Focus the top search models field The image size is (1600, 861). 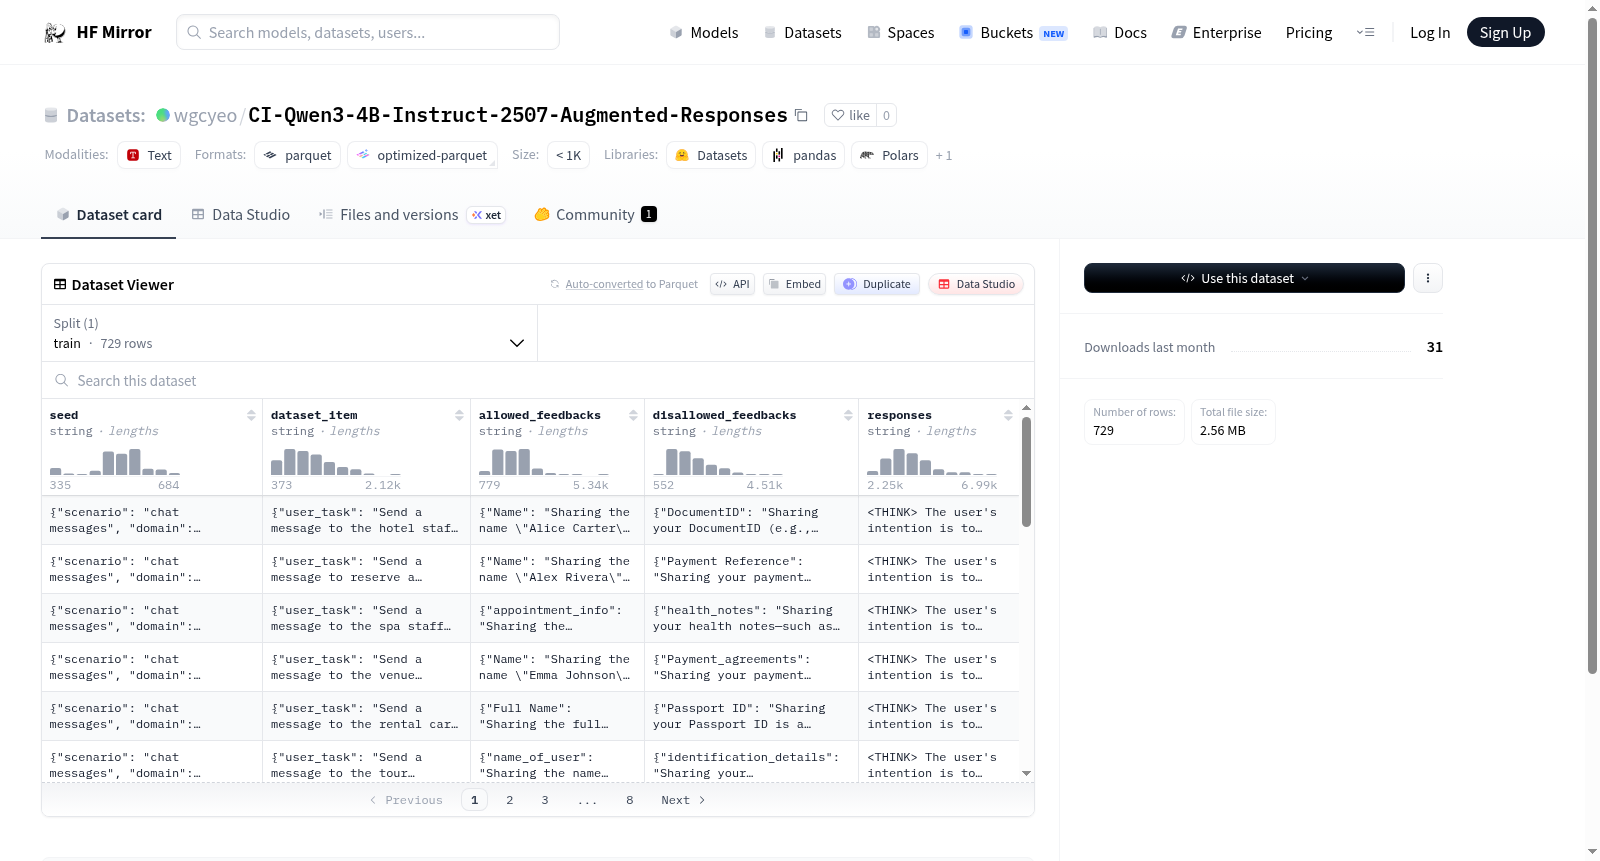[x=368, y=32]
